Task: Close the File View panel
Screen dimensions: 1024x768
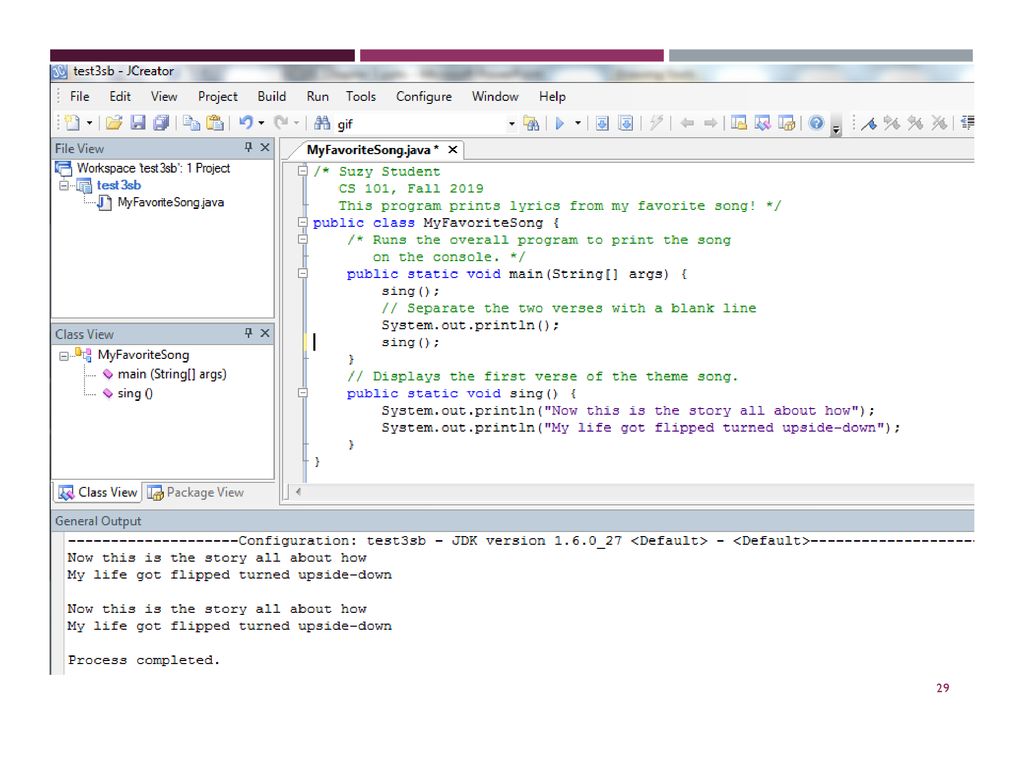Action: tap(265, 148)
